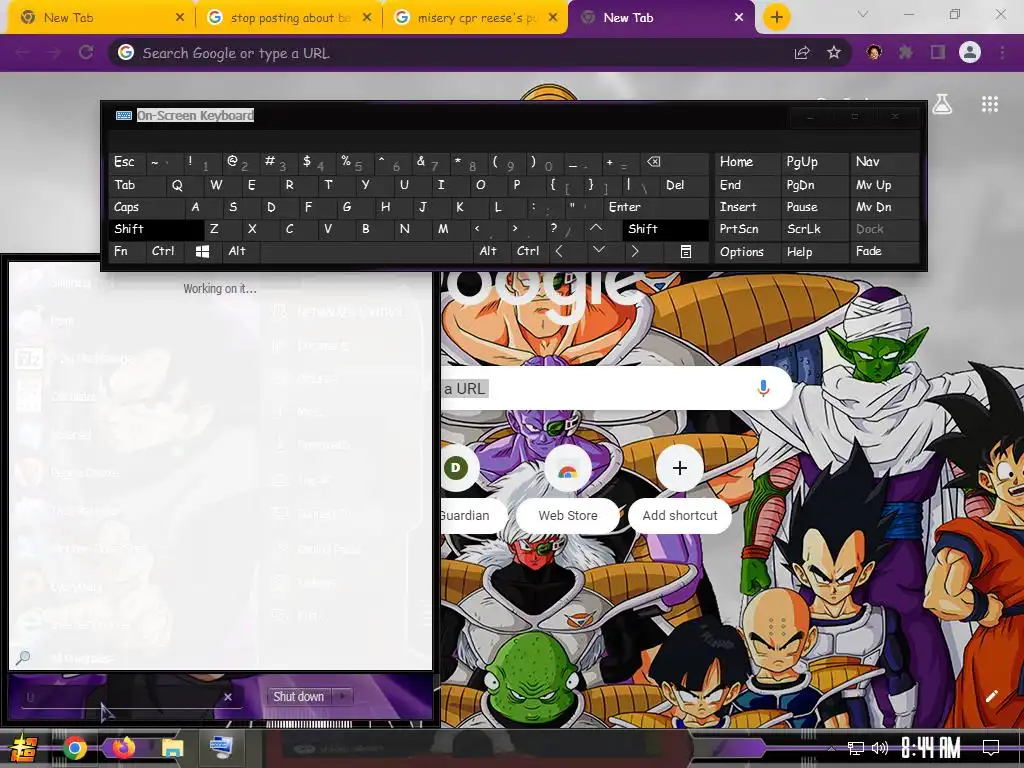The width and height of the screenshot is (1024, 768).
Task: Toggle the left Ctrl key
Action: coord(166,251)
